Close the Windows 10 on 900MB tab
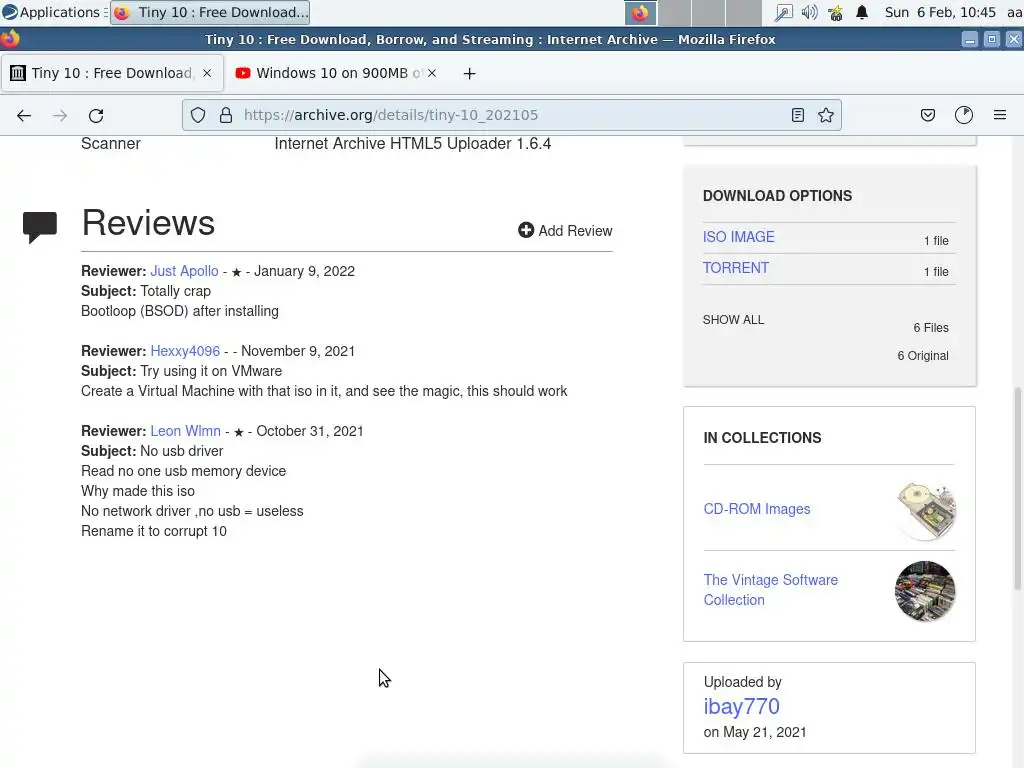Viewport: 1024px width, 768px height. tap(432, 73)
